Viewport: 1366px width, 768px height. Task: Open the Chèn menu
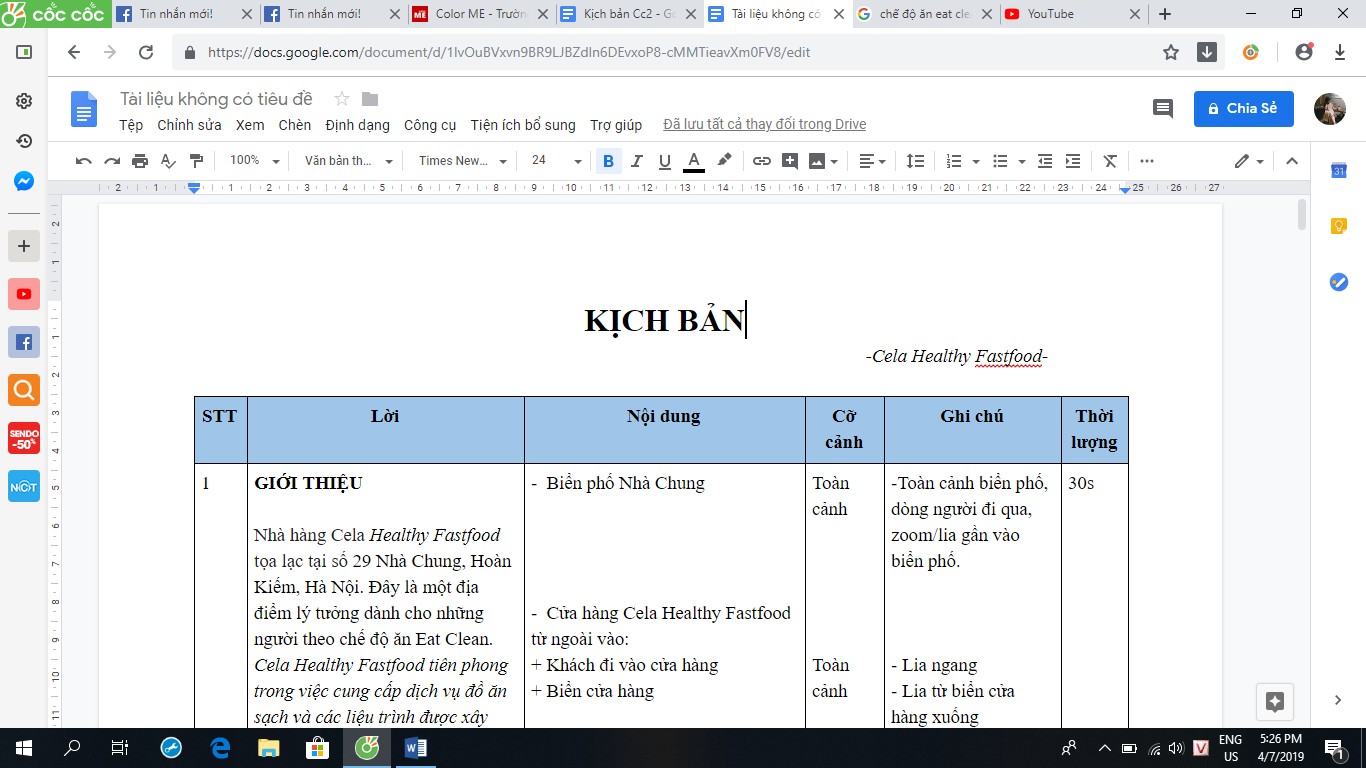[295, 125]
